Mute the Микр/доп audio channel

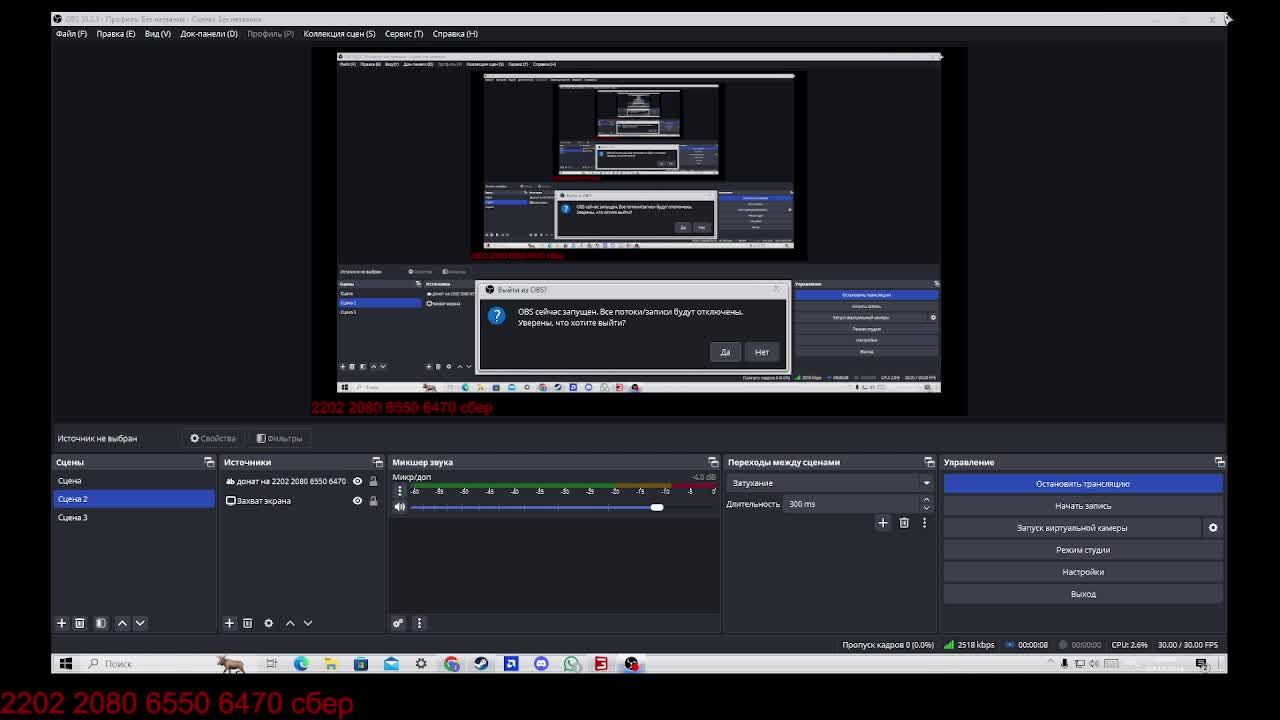point(400,507)
